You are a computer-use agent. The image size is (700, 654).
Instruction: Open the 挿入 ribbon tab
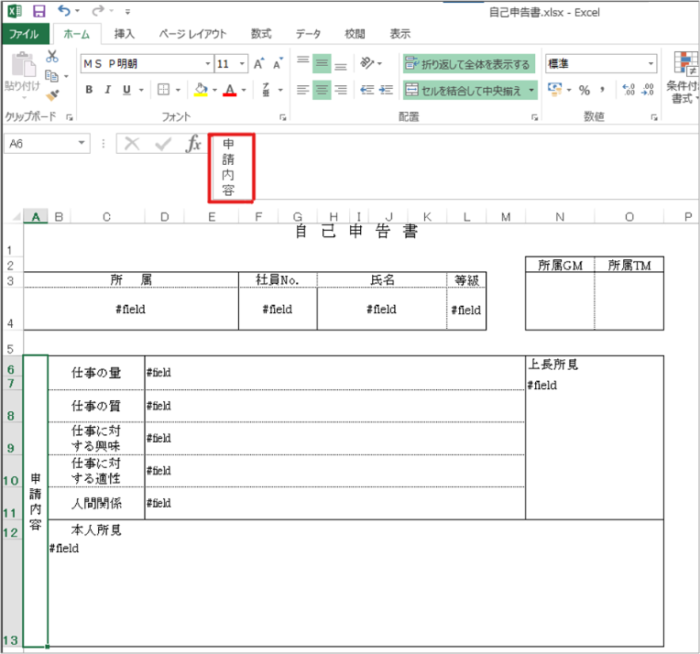pyautogui.click(x=125, y=34)
